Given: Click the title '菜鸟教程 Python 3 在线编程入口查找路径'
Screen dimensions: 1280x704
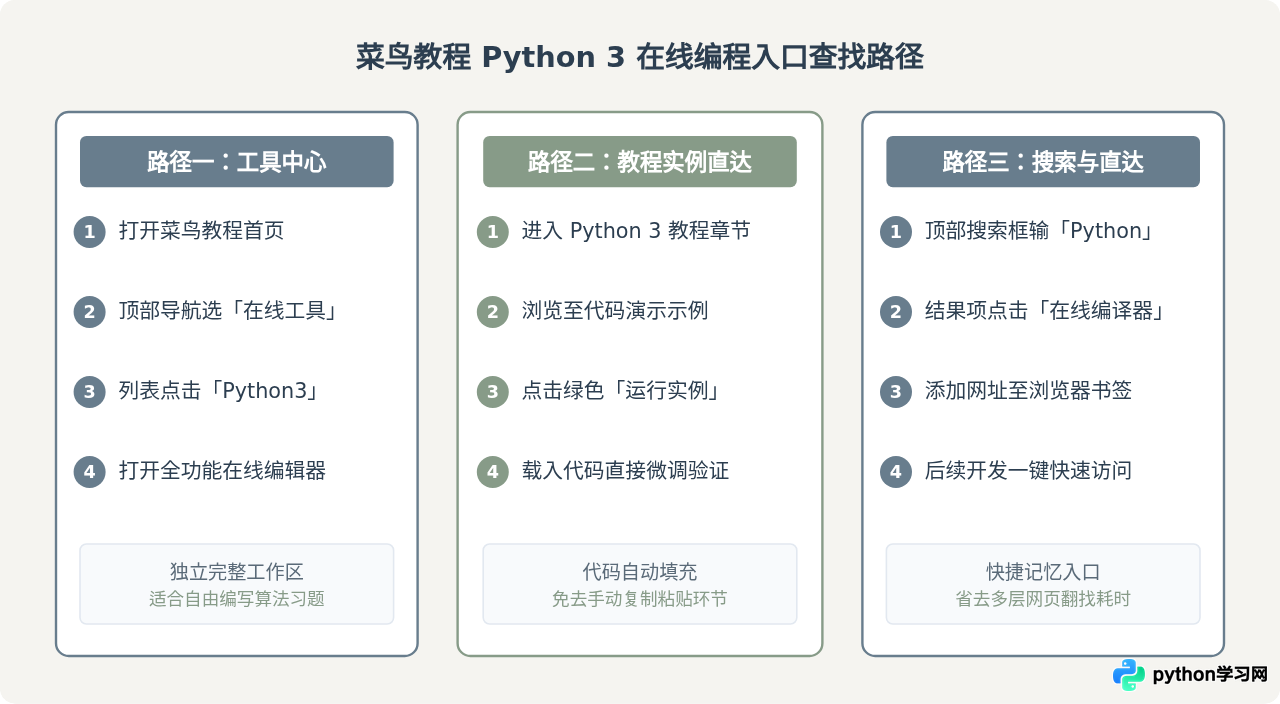Looking at the screenshot, I should click(x=640, y=57).
